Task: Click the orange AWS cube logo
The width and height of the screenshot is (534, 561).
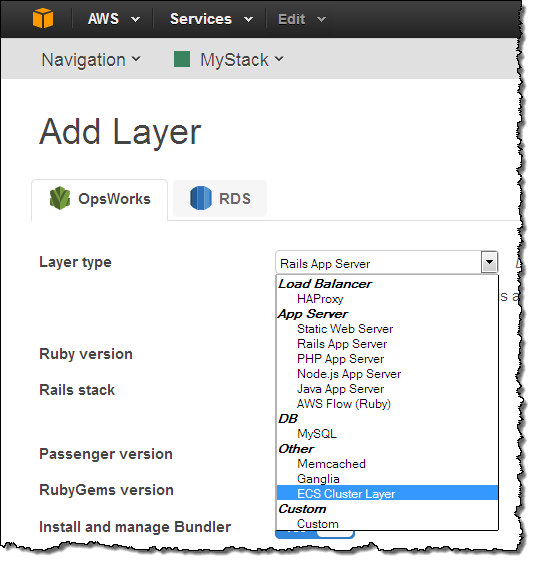Action: [x=43, y=18]
